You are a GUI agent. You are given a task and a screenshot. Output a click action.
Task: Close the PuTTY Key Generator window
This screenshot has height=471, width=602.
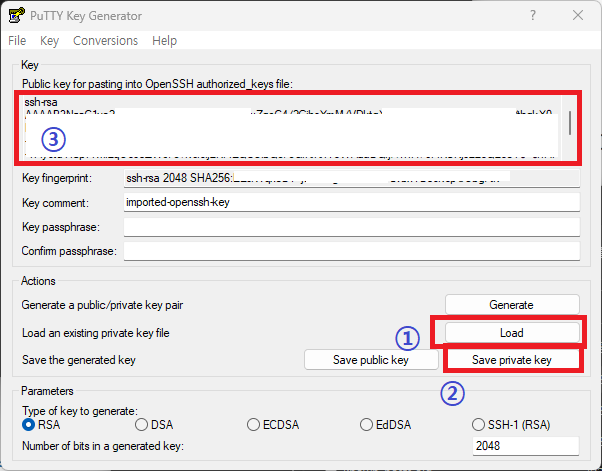pos(578,15)
